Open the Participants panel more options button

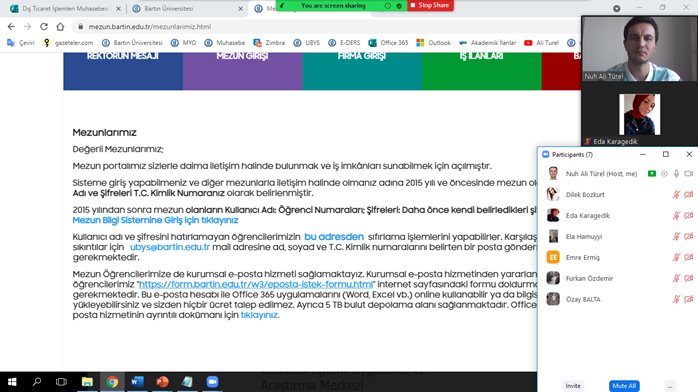(x=670, y=386)
